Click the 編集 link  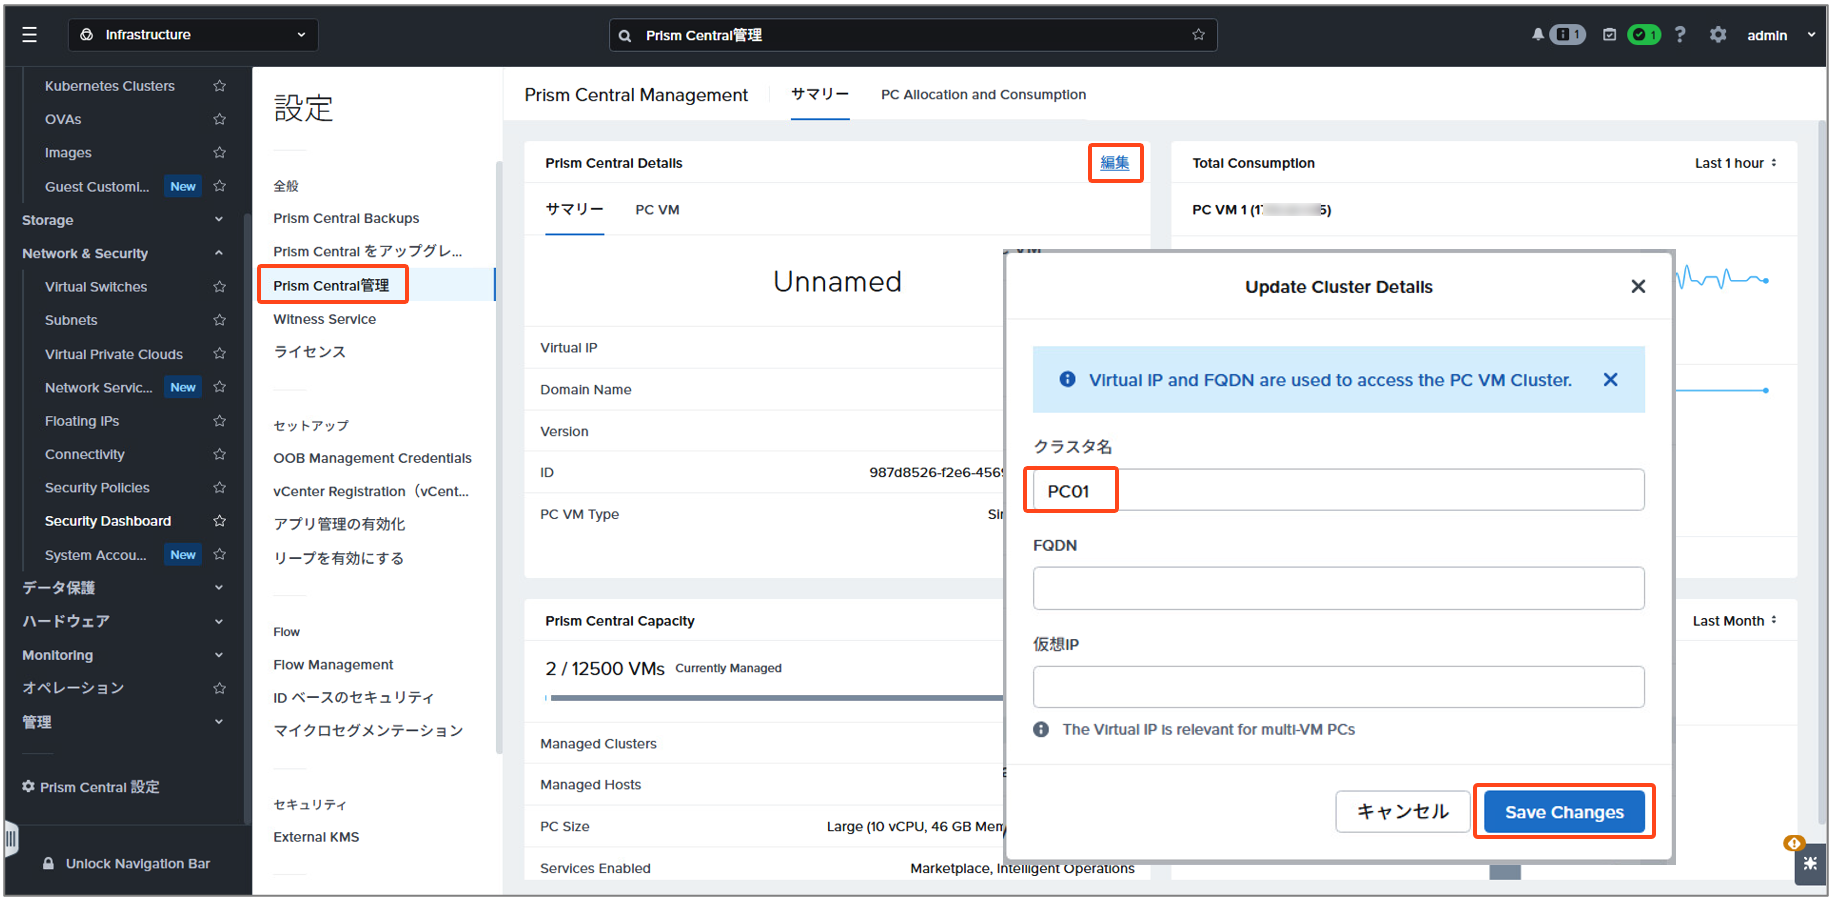coord(1115,163)
